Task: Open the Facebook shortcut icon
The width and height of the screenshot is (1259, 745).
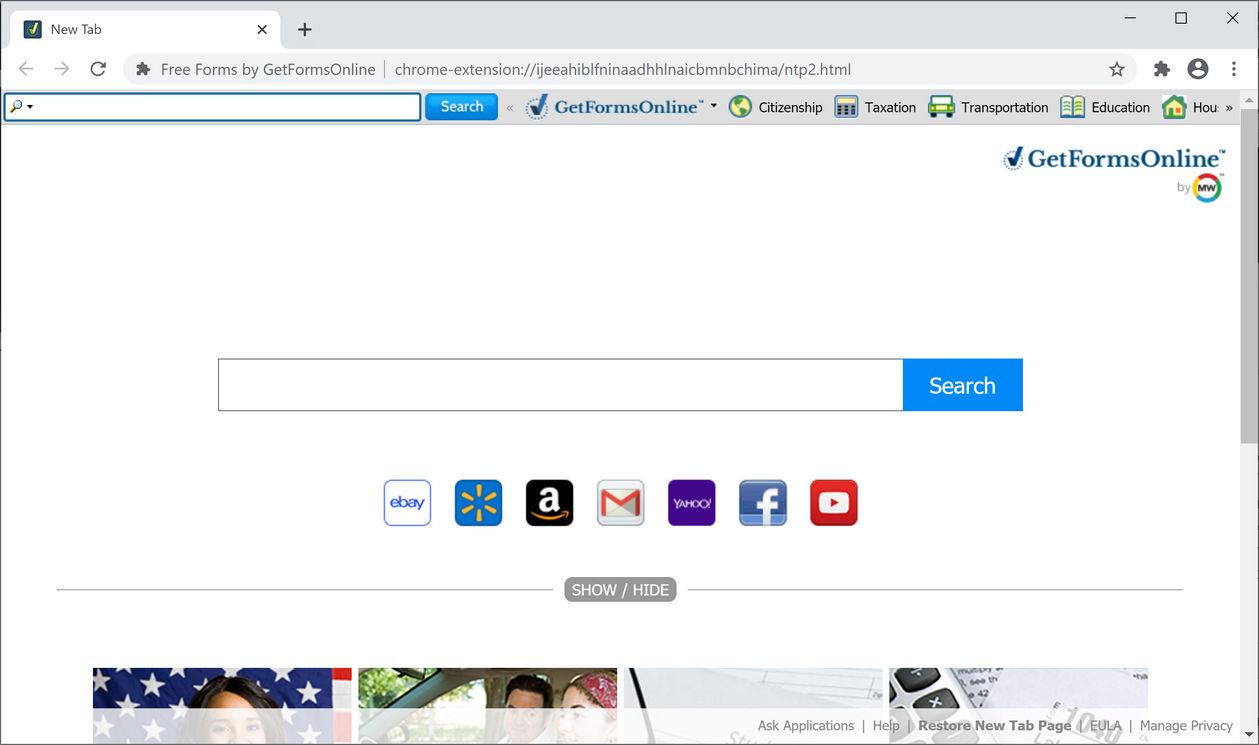Action: coord(762,503)
